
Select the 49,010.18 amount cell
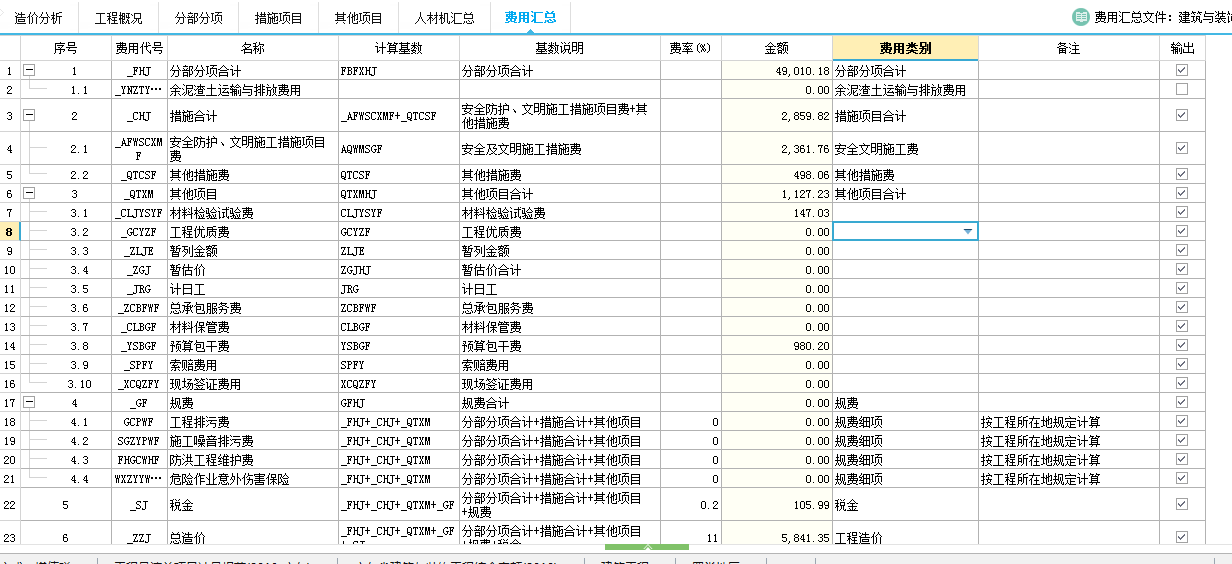pos(777,71)
